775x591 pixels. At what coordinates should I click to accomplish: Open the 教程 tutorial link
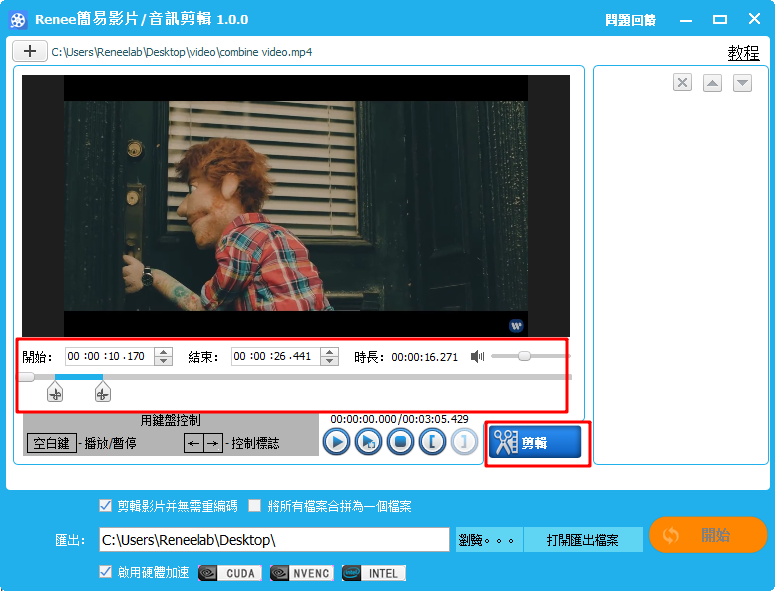point(743,53)
